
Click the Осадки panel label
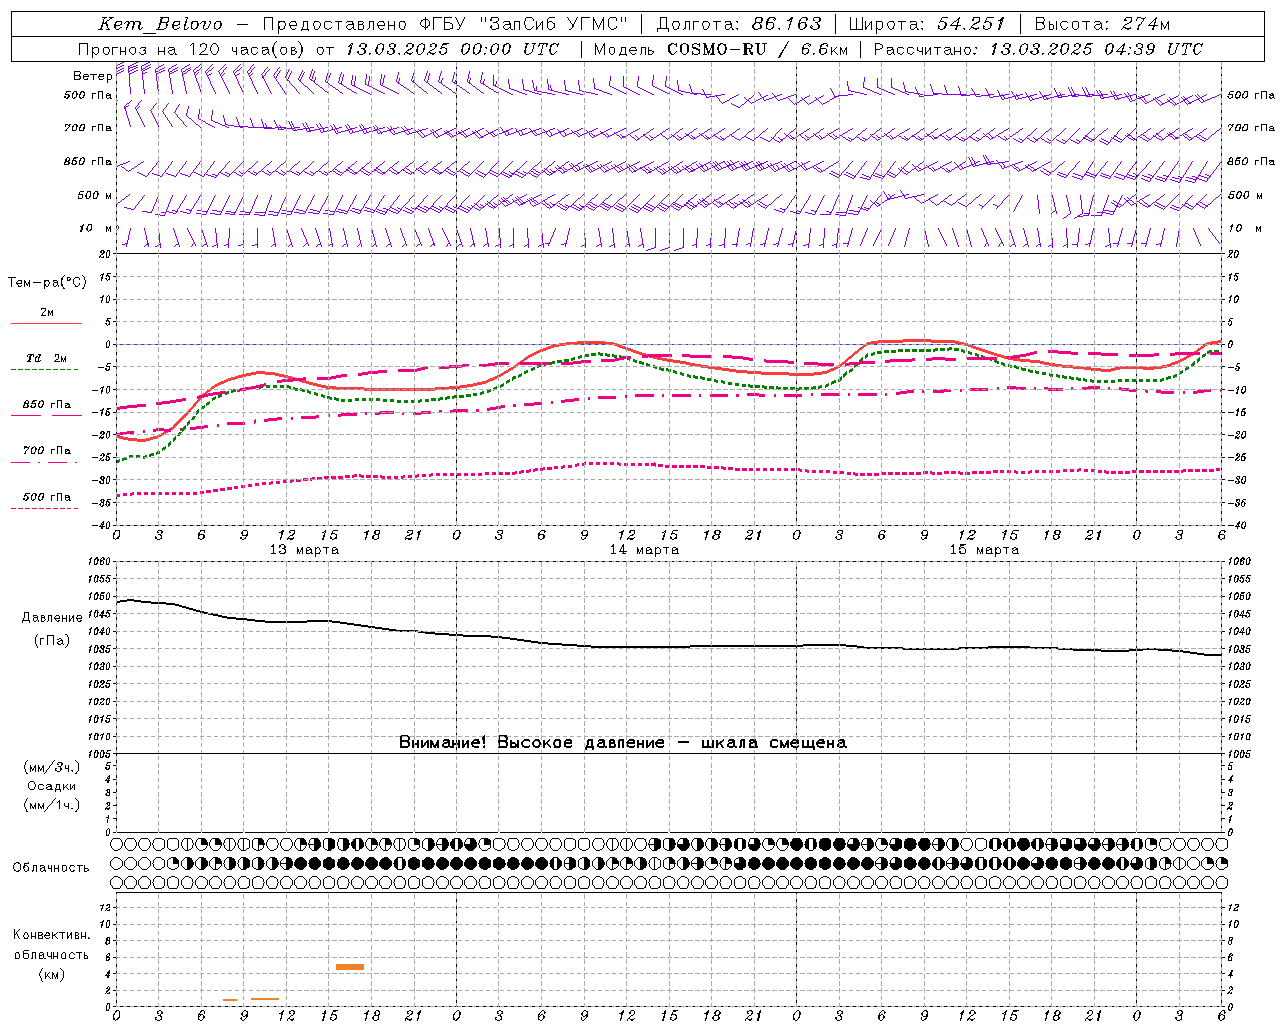pyautogui.click(x=51, y=786)
